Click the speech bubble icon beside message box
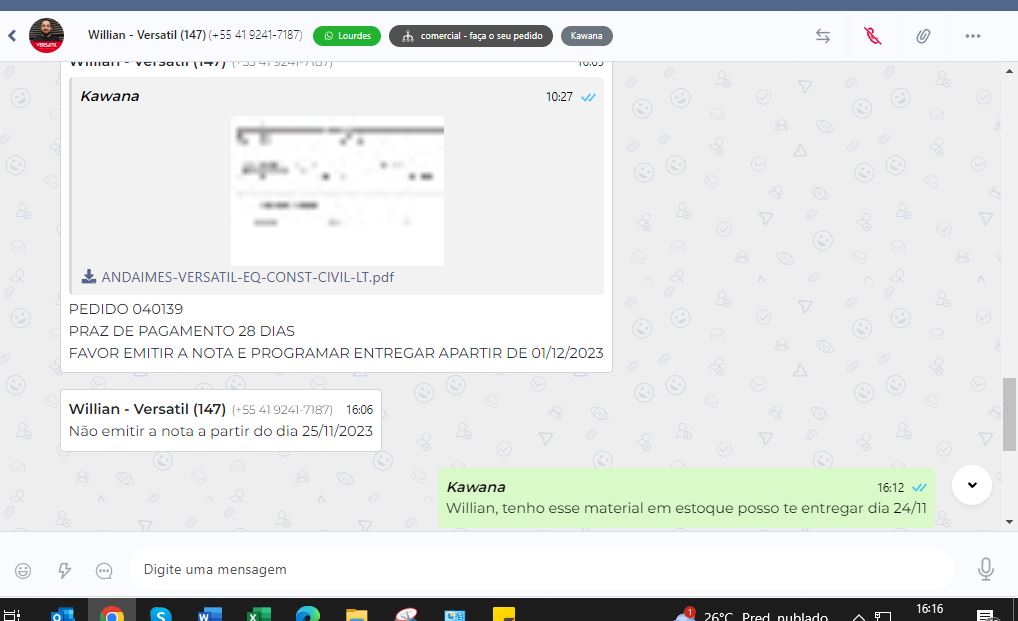The image size is (1018, 621). point(104,570)
